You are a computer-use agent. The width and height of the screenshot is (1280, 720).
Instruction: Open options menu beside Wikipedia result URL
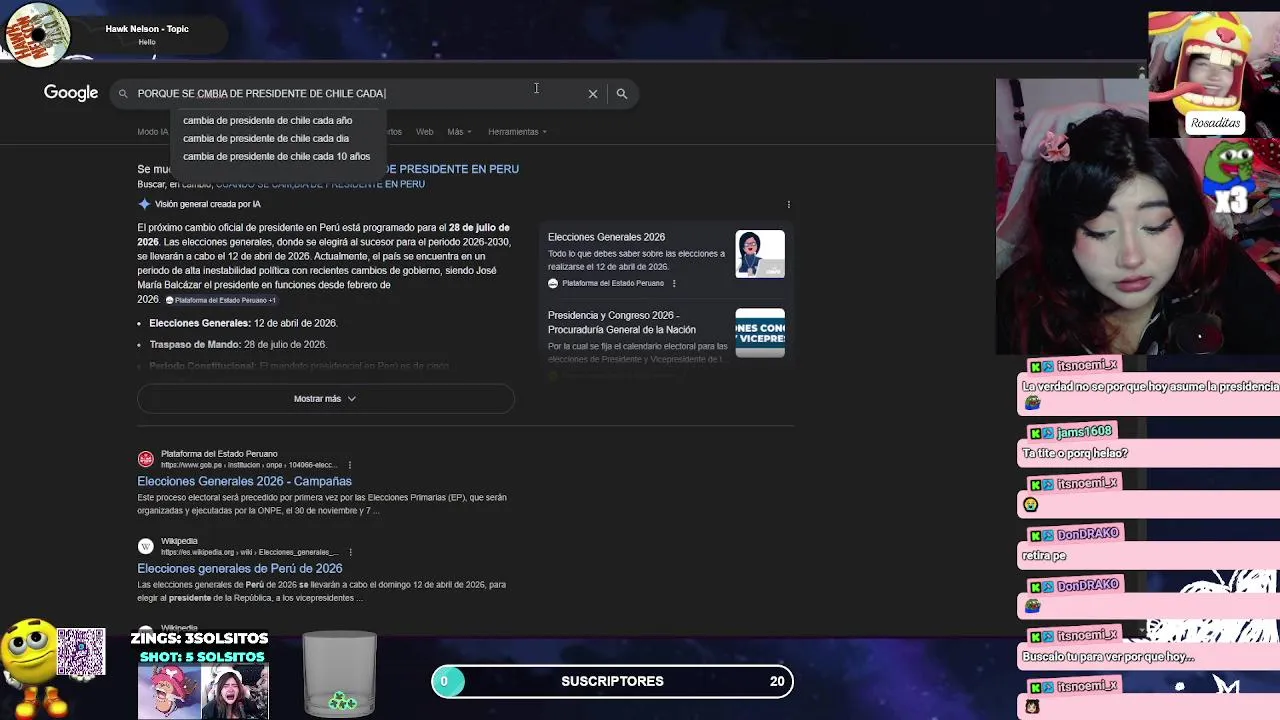coord(349,552)
